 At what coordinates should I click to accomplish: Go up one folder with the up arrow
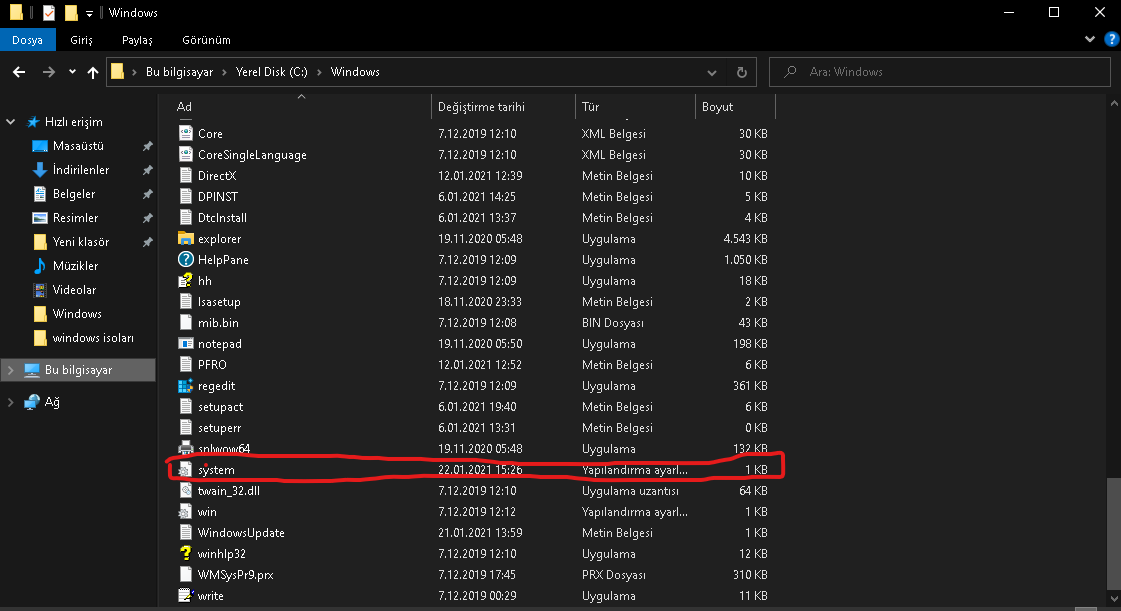(x=93, y=72)
